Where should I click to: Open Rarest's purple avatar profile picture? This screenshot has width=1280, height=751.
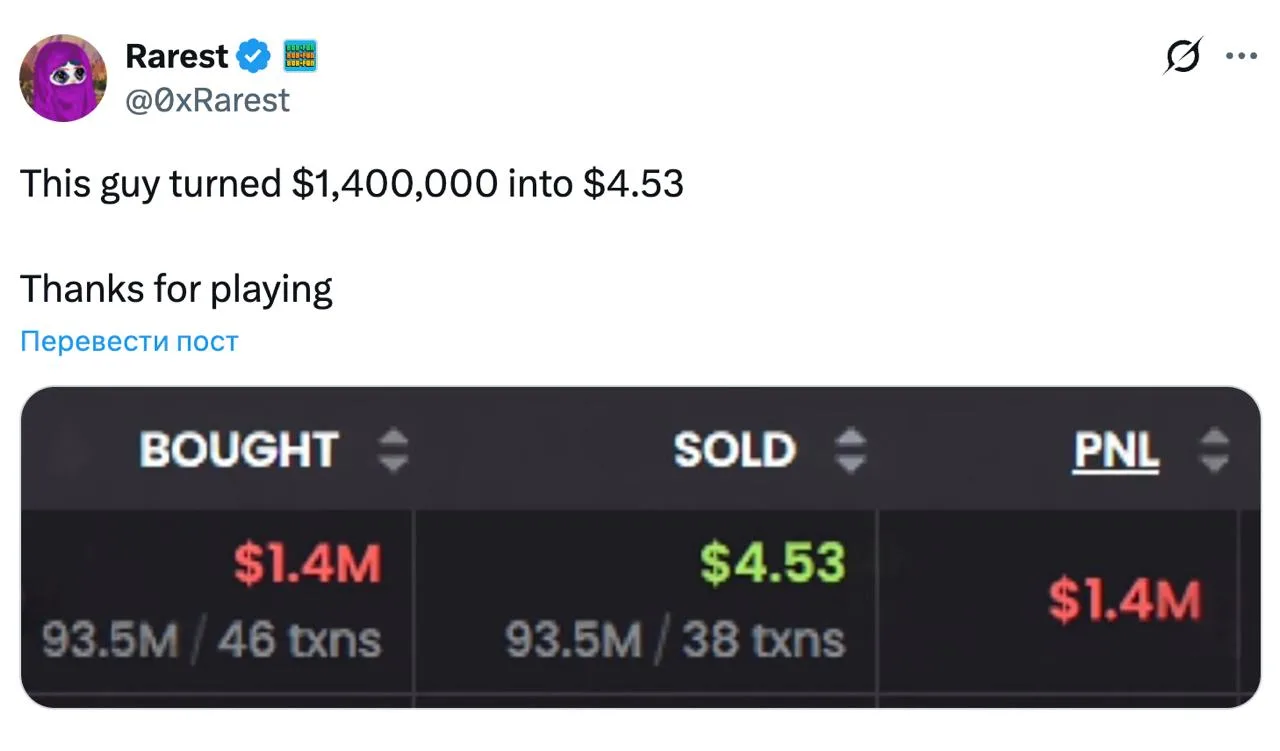coord(63,77)
